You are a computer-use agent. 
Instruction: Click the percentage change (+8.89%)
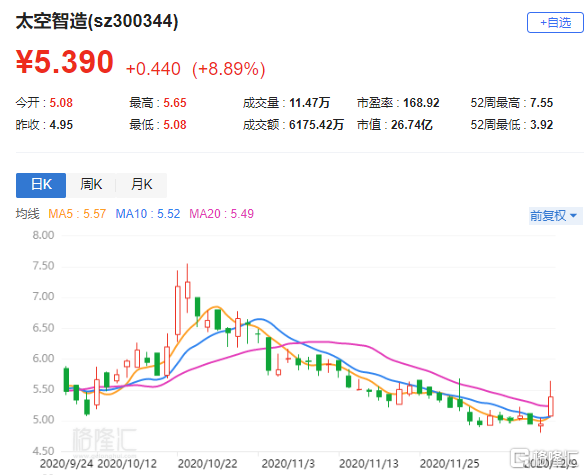(229, 69)
